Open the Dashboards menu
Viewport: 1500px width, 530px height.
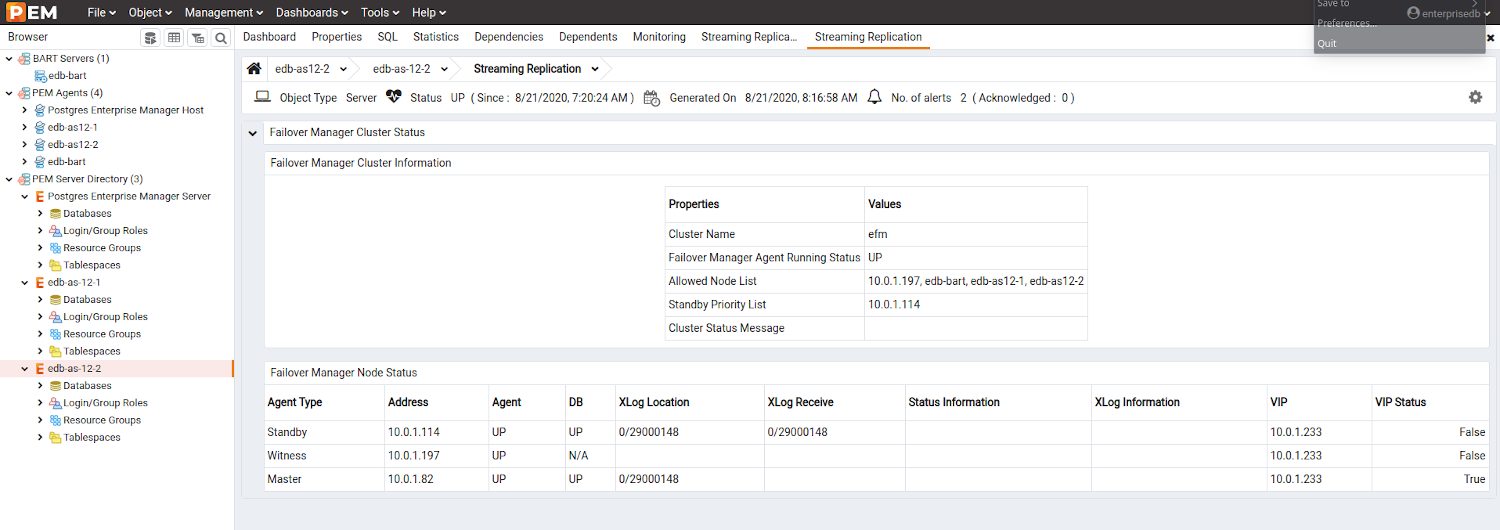[312, 12]
